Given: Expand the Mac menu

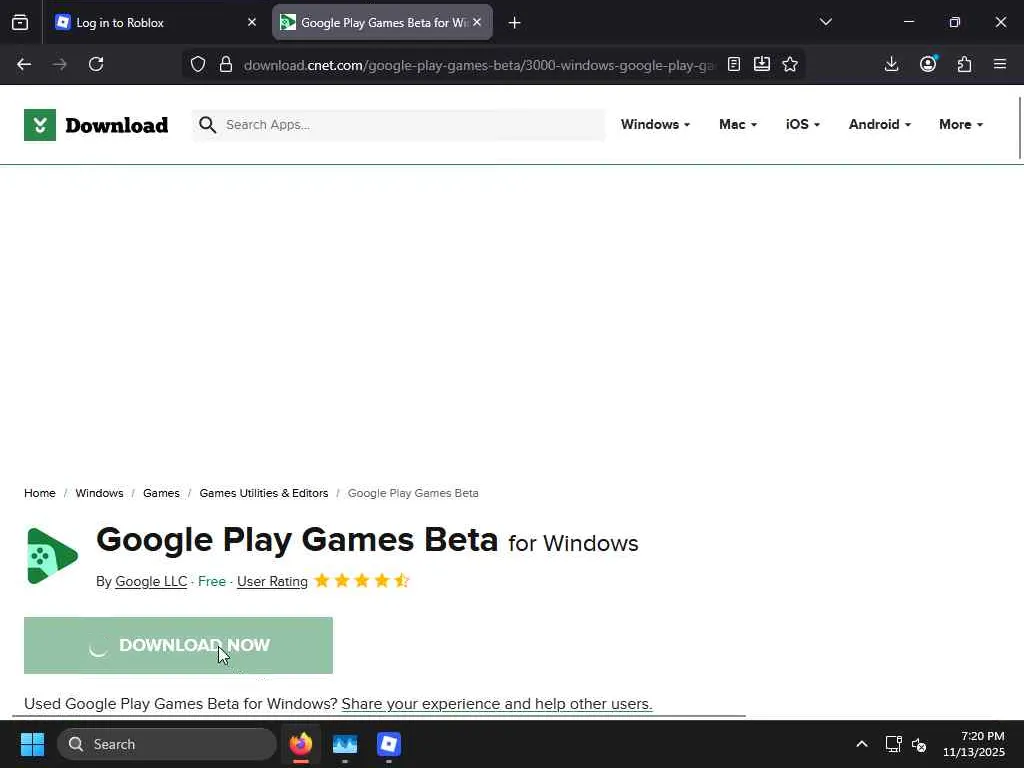Looking at the screenshot, I should [x=738, y=124].
